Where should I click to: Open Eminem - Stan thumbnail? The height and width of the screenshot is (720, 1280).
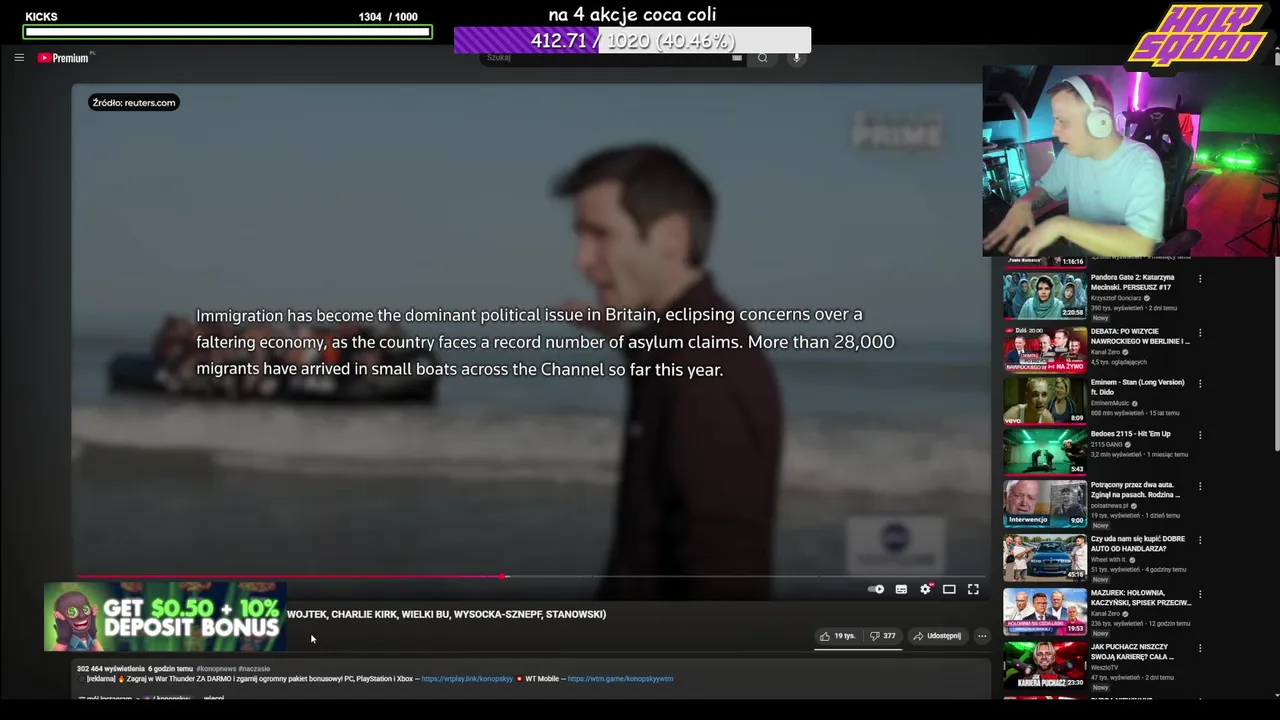tap(1045, 401)
